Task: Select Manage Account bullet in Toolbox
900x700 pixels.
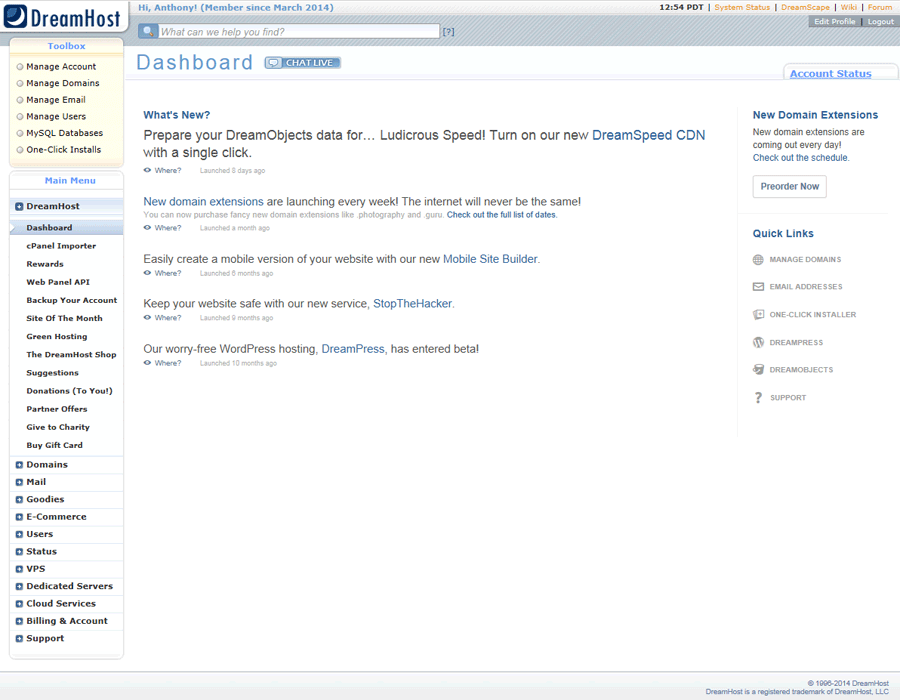Action: (20, 67)
